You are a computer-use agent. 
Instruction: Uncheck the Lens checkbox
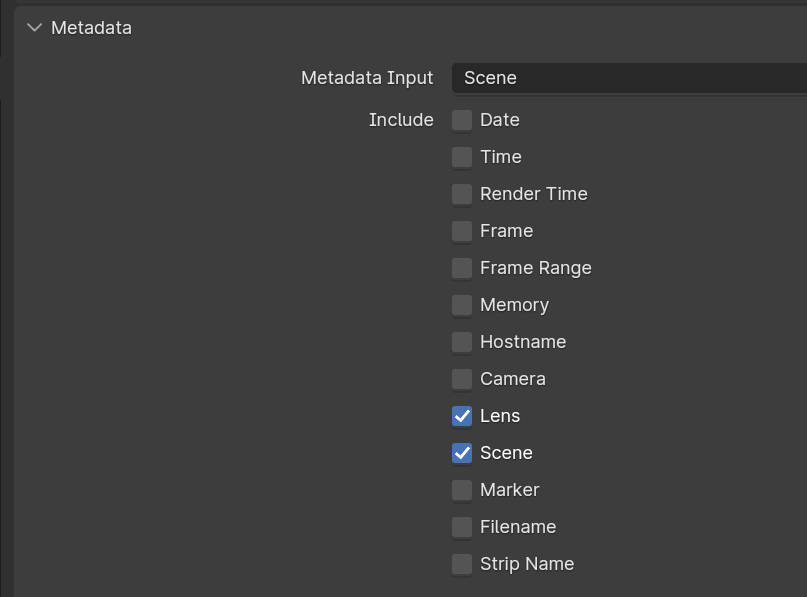[462, 416]
